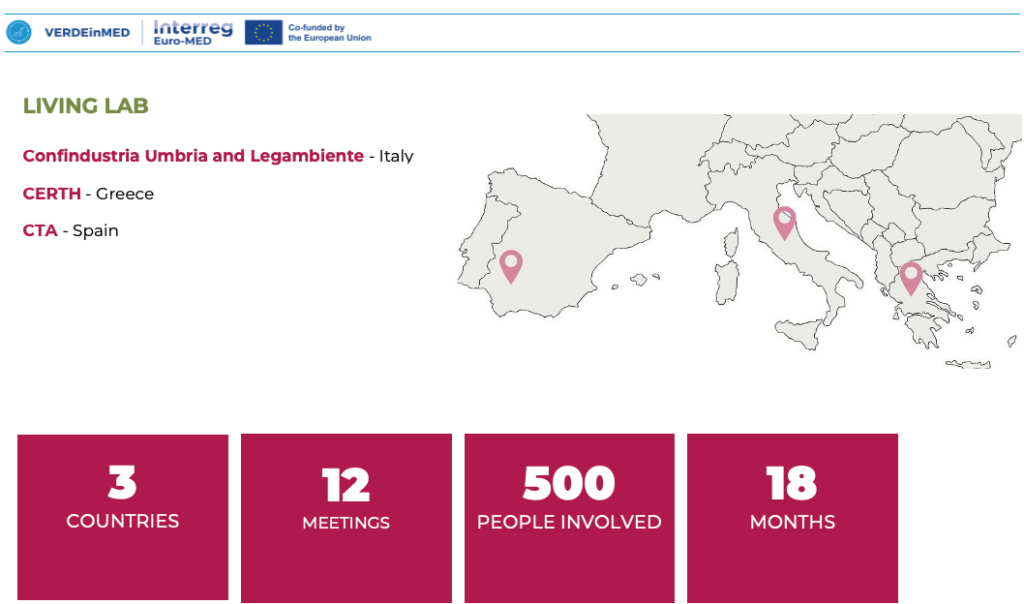1024x604 pixels.
Task: Open the 12 Meetings stat card
Action: pyautogui.click(x=346, y=518)
